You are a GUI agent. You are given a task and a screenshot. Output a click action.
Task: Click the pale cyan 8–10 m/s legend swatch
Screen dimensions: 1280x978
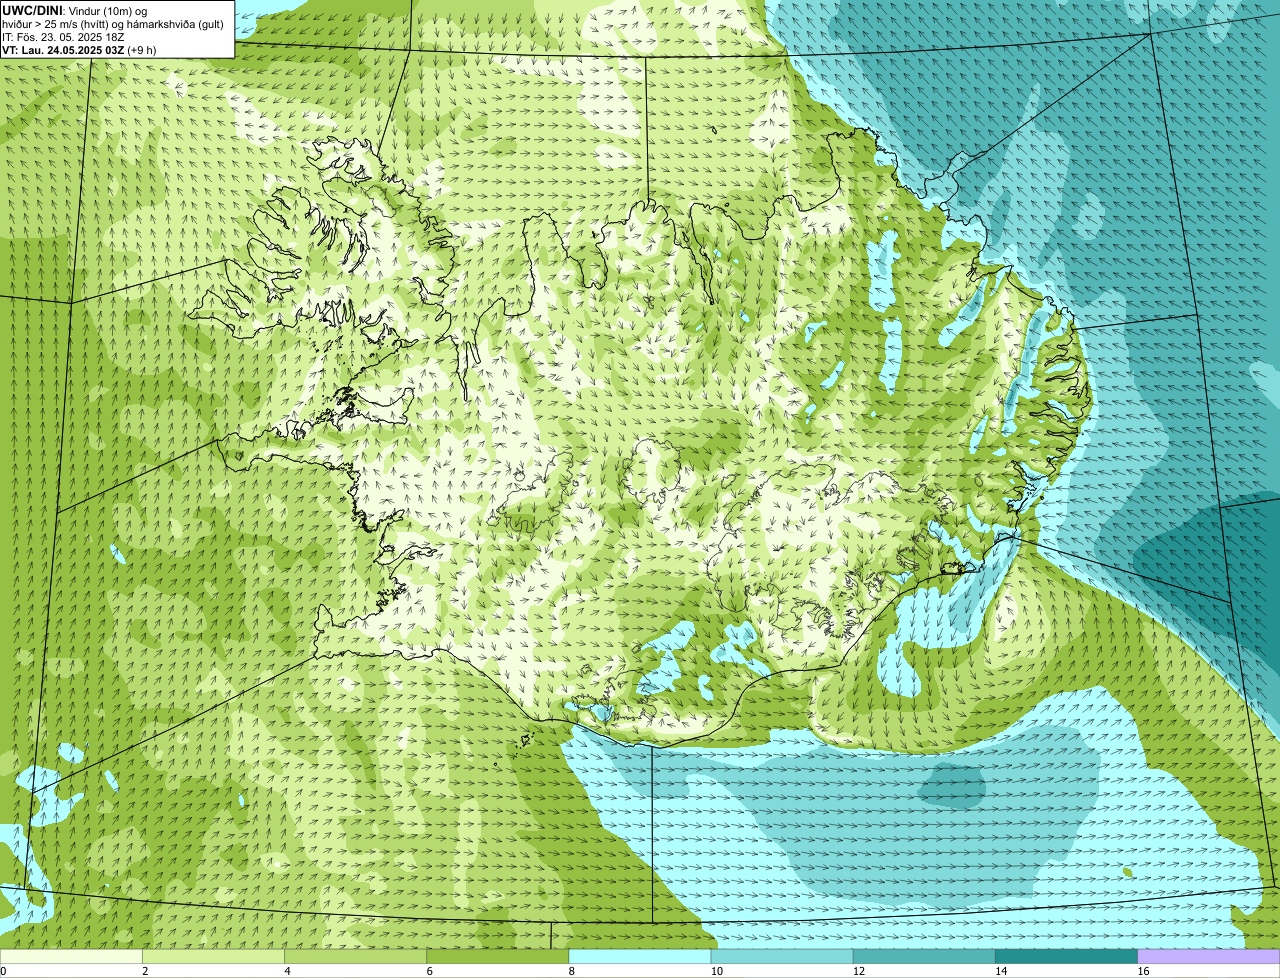click(x=640, y=957)
